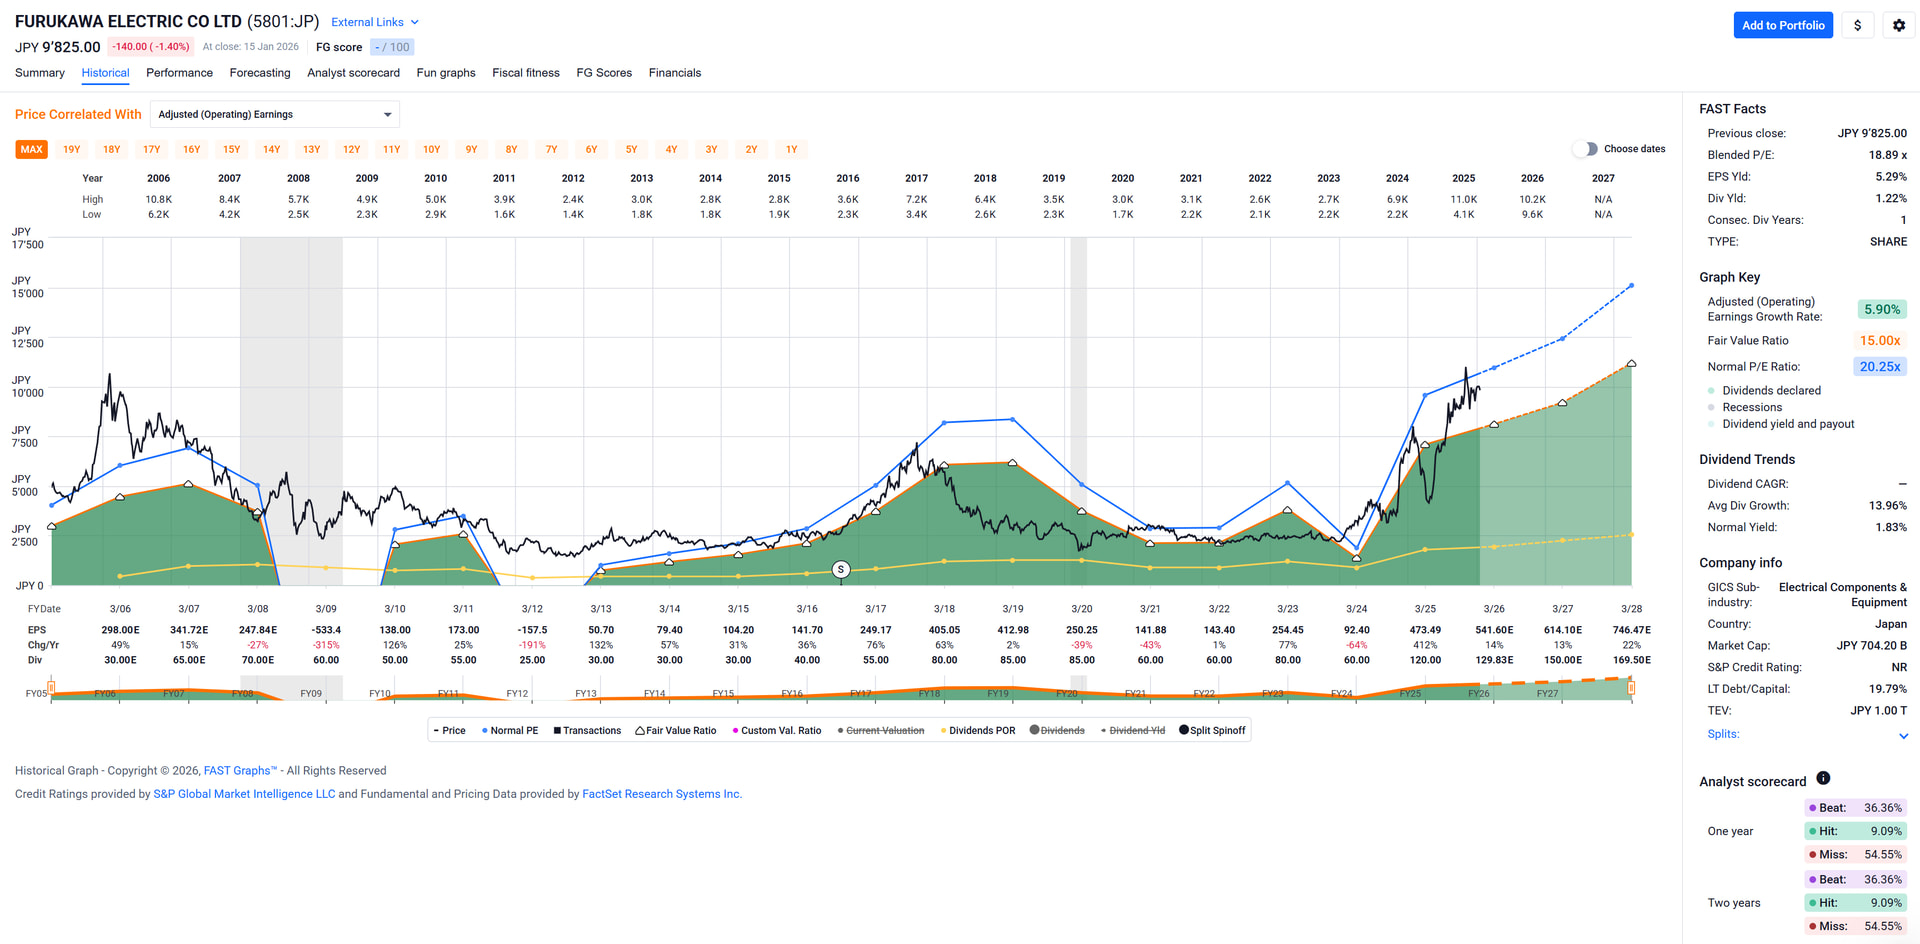Expand the External Links menu

[x=374, y=22]
